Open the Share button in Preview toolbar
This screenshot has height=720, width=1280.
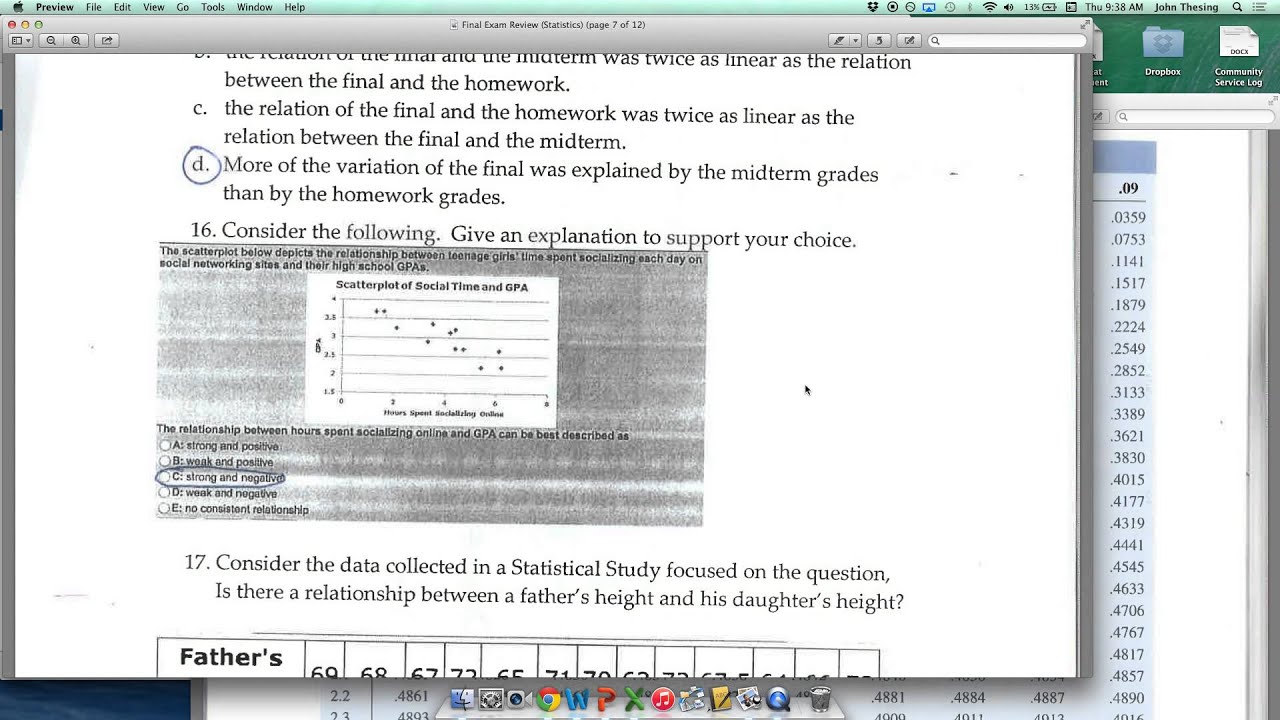(x=107, y=41)
